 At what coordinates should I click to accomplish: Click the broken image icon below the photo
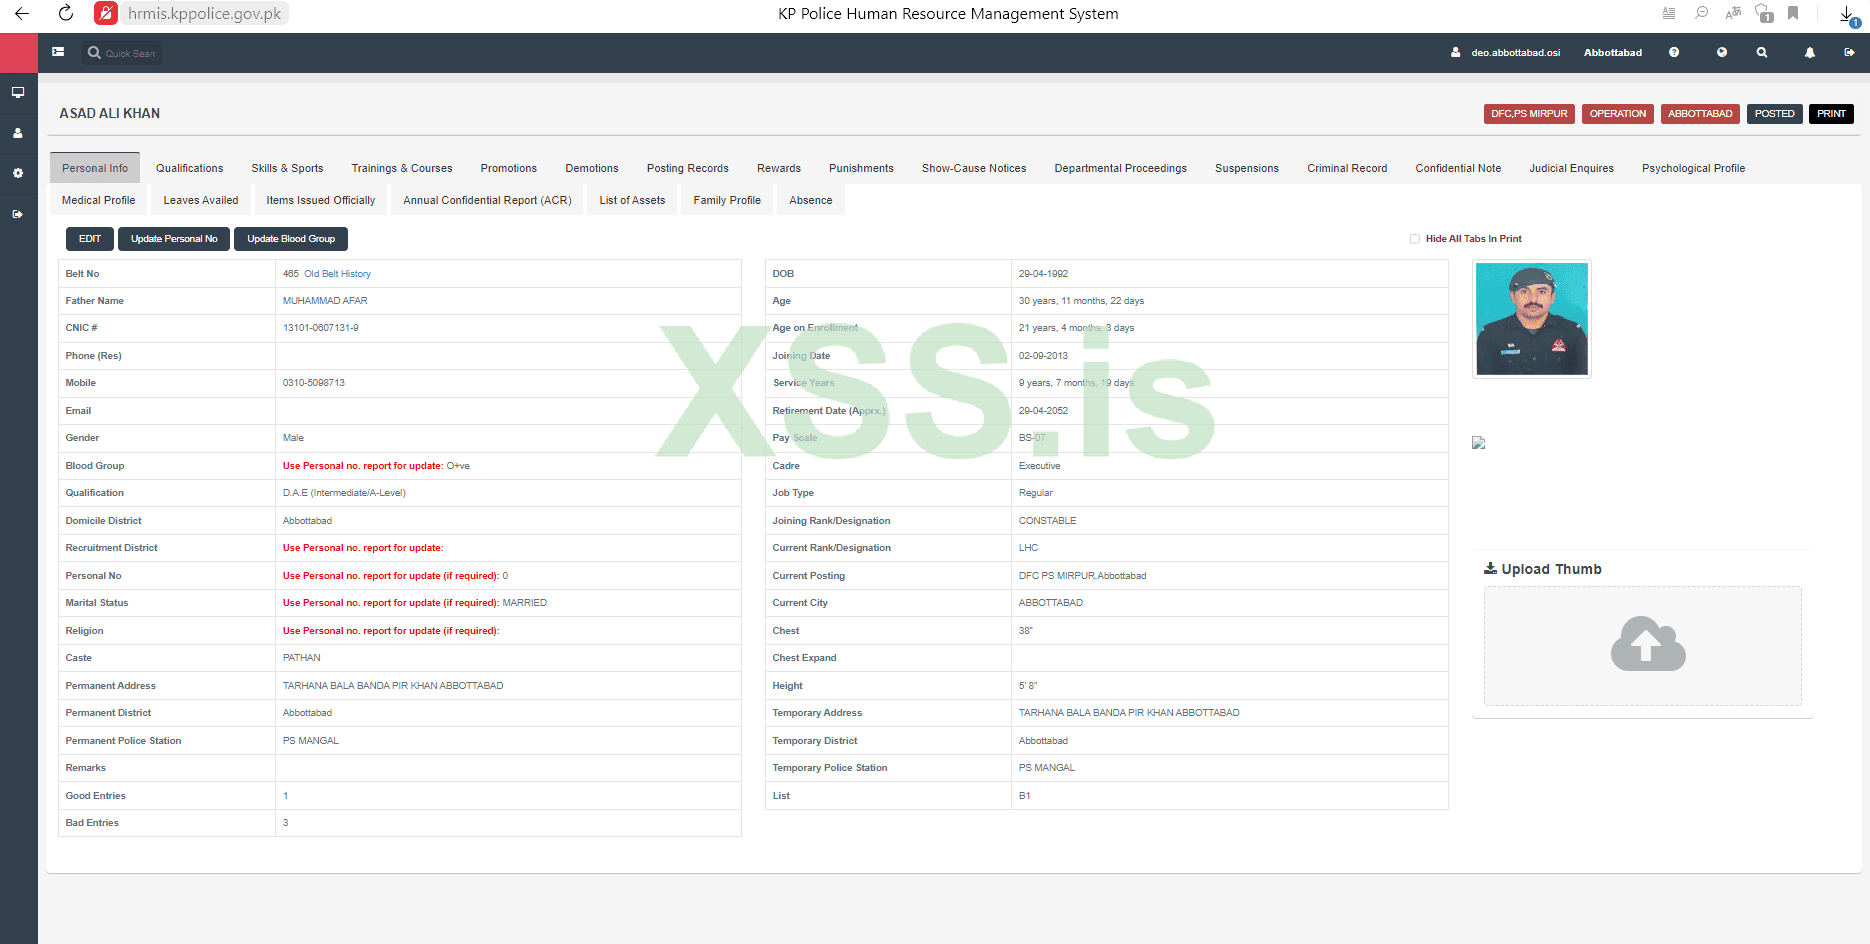[x=1479, y=443]
